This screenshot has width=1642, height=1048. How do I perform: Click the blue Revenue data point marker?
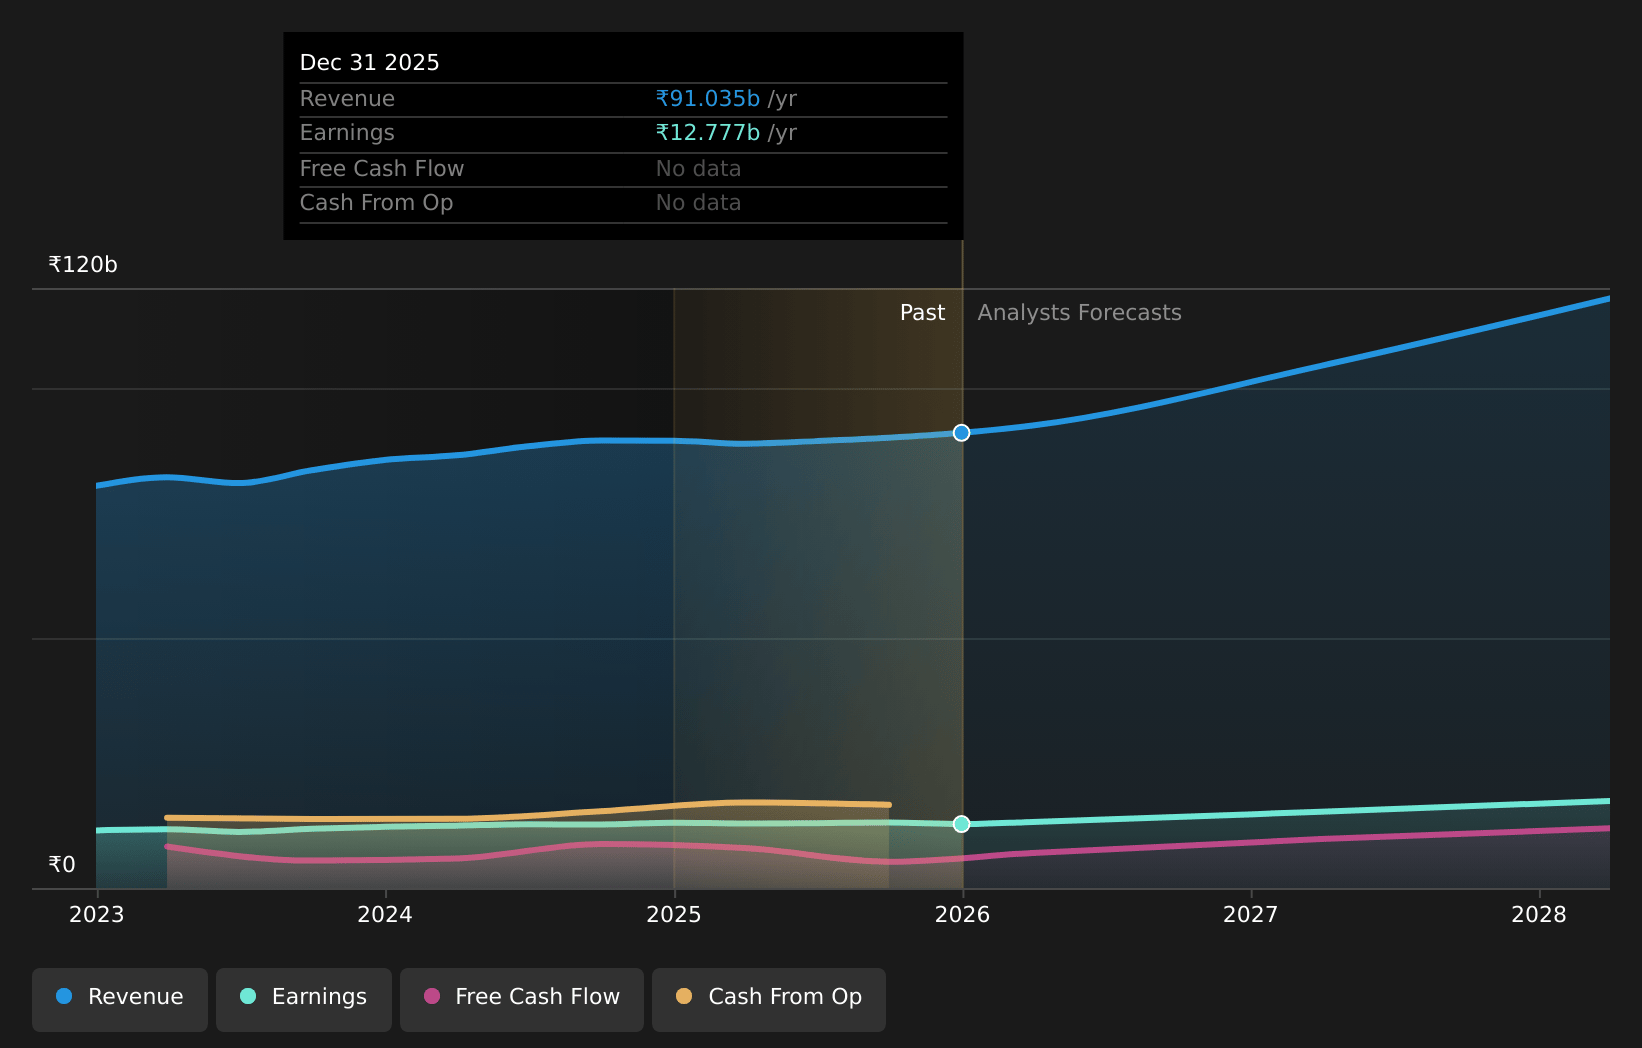961,433
